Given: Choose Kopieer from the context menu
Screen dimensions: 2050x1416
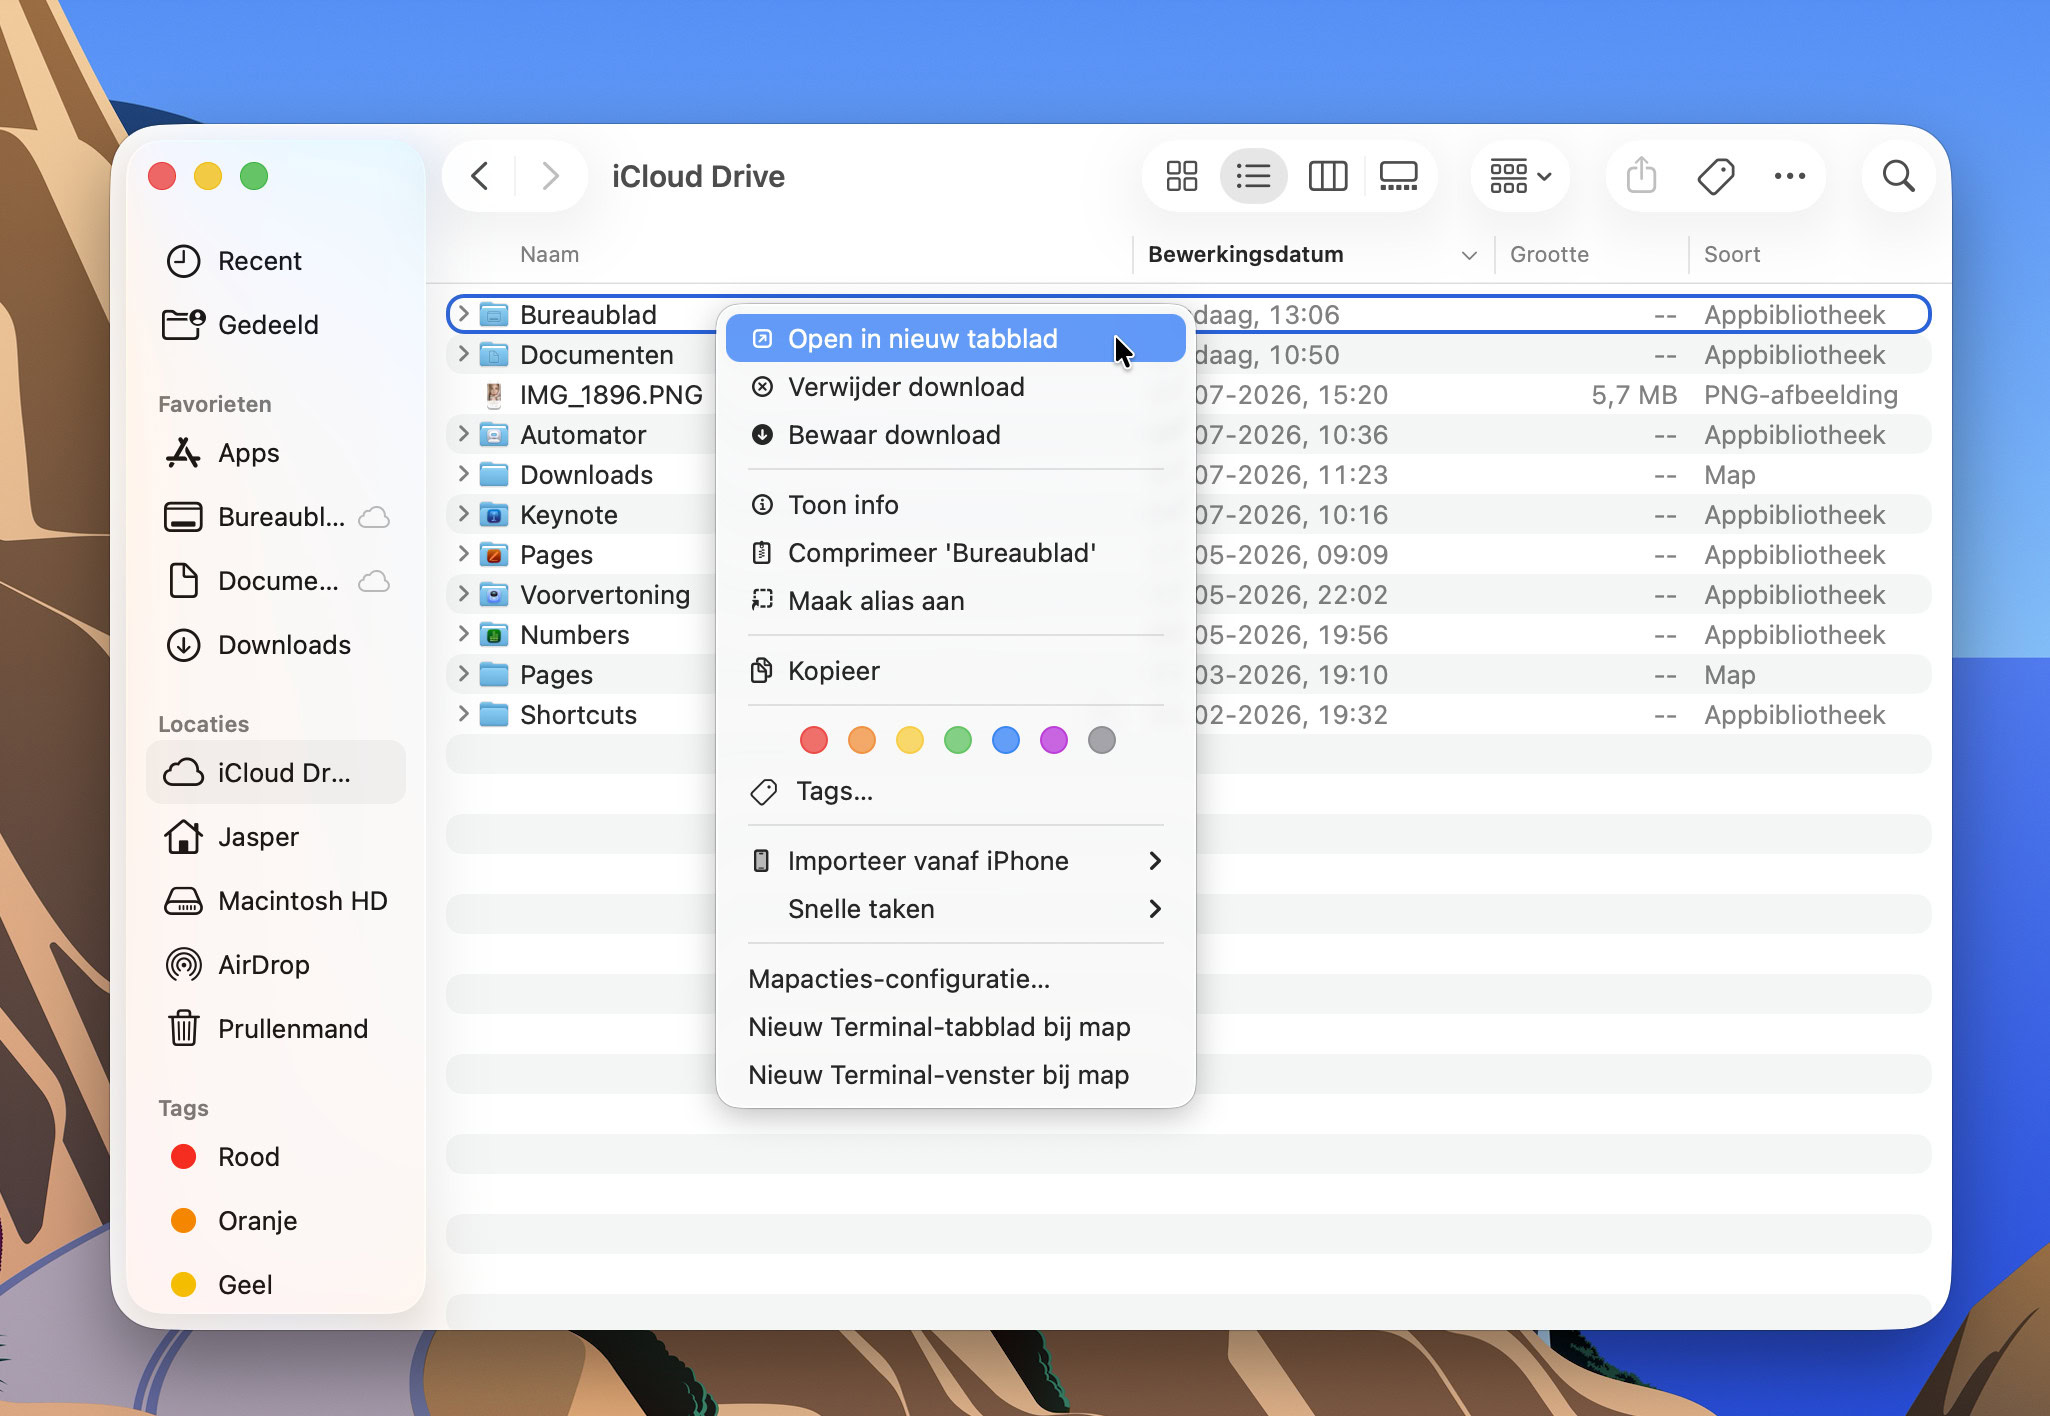Looking at the screenshot, I should coord(956,671).
